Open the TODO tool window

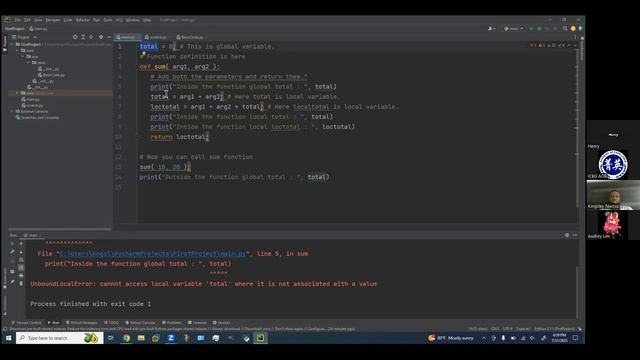pyautogui.click(x=111, y=323)
